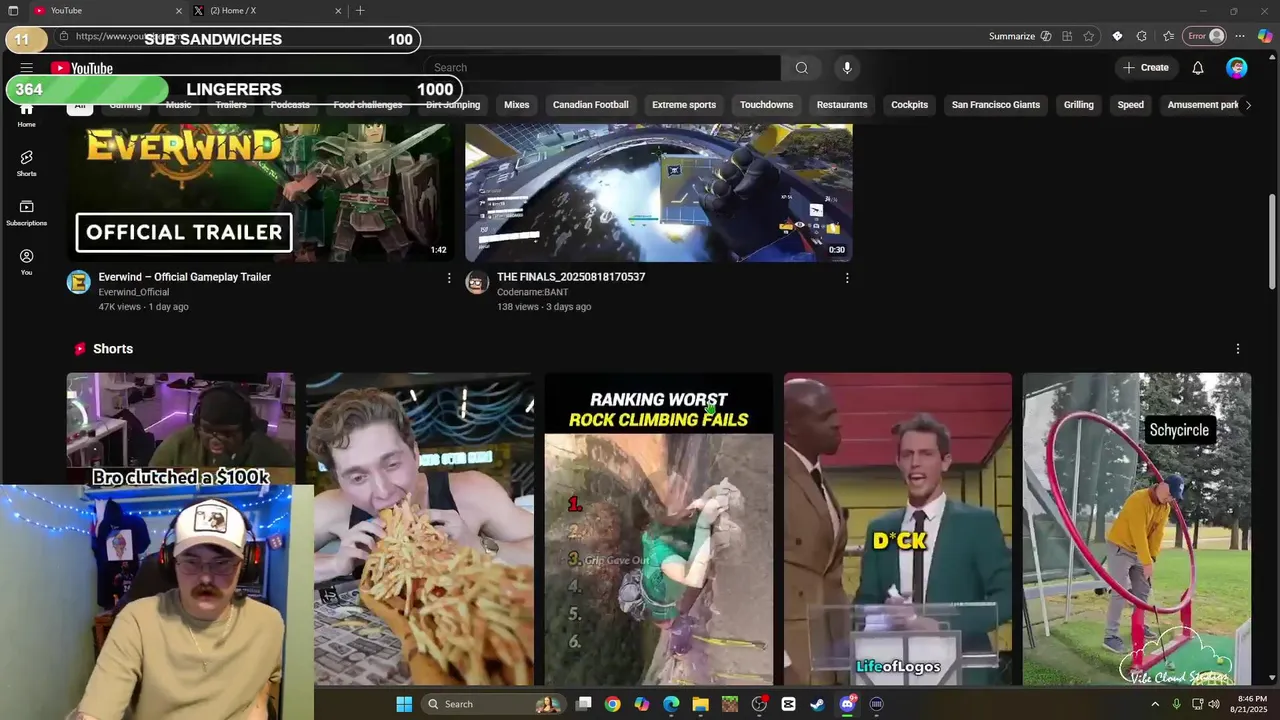Click the Edge Copilot icon
The width and height of the screenshot is (1280, 720).
1264,36
